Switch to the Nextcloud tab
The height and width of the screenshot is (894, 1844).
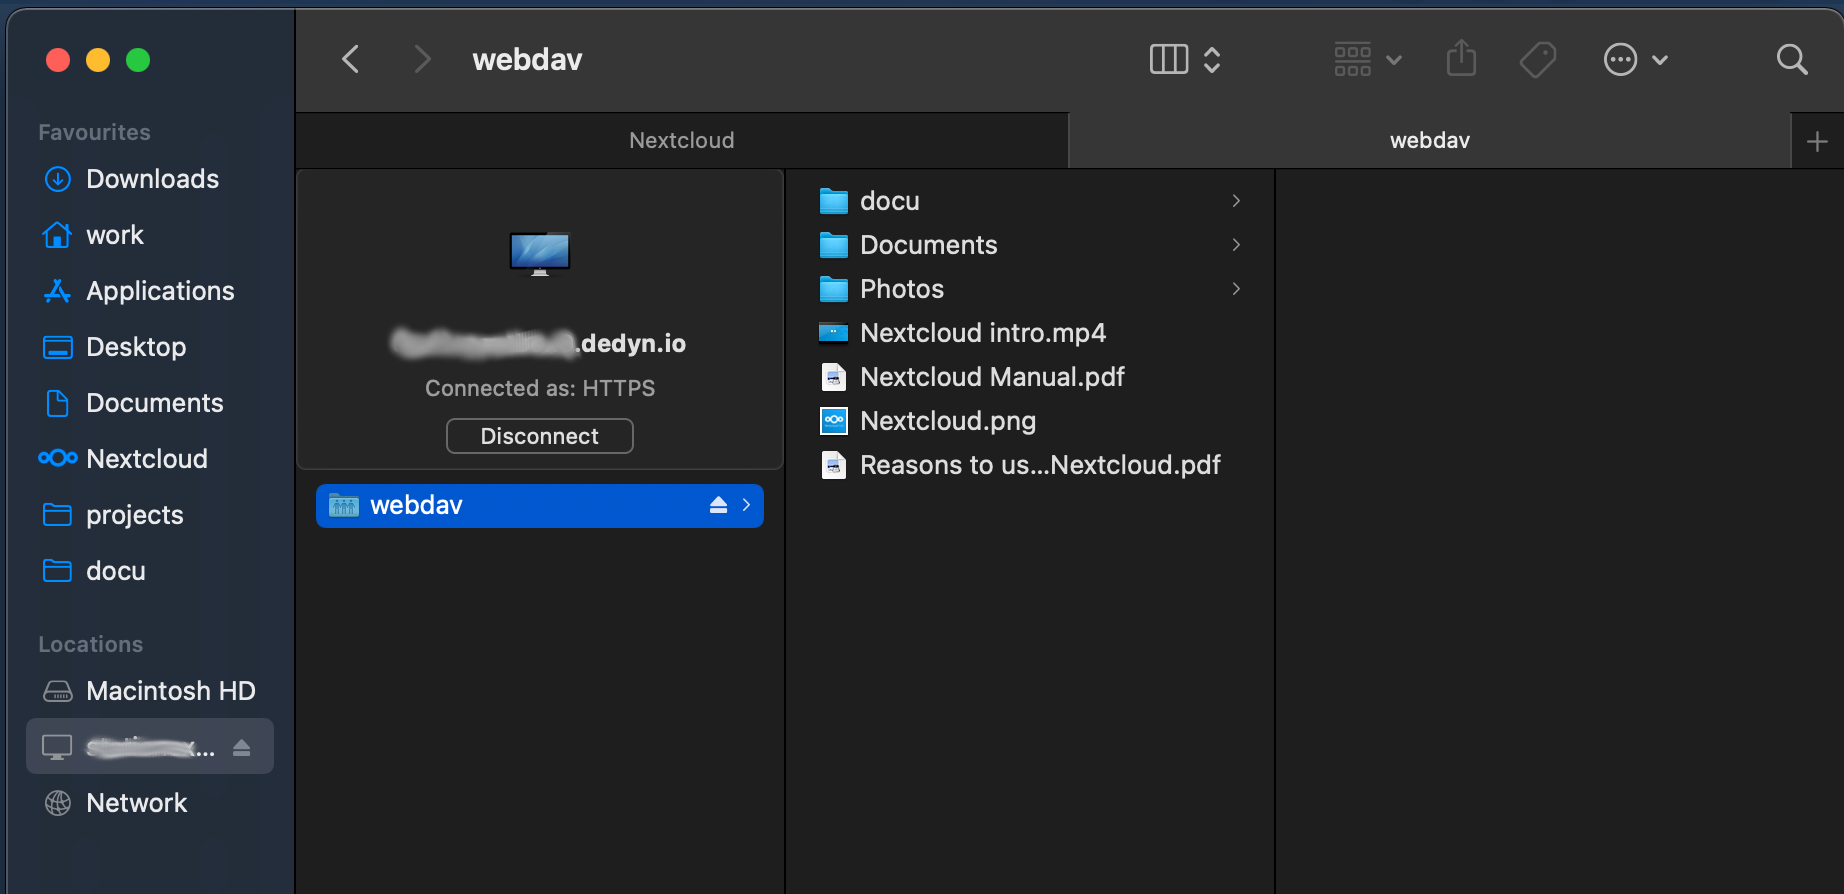pos(682,141)
